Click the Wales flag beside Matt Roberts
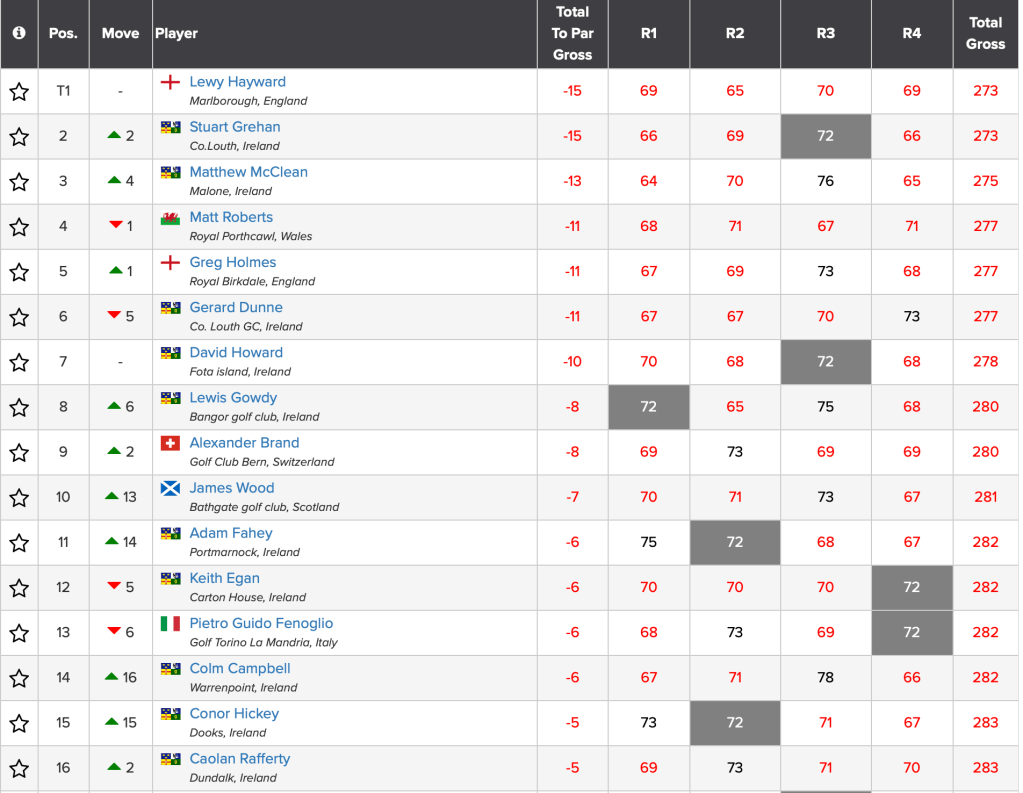This screenshot has height=793, width=1023. [171, 218]
